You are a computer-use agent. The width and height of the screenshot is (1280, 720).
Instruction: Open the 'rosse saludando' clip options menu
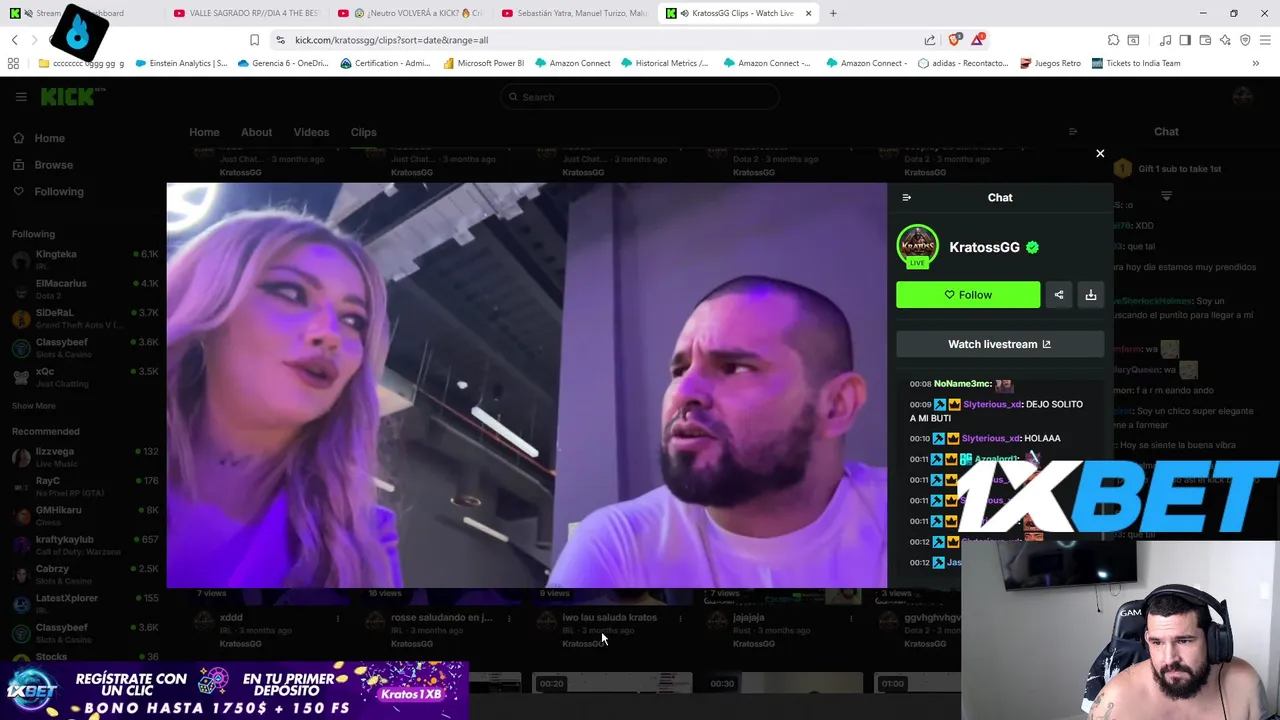click(510, 619)
